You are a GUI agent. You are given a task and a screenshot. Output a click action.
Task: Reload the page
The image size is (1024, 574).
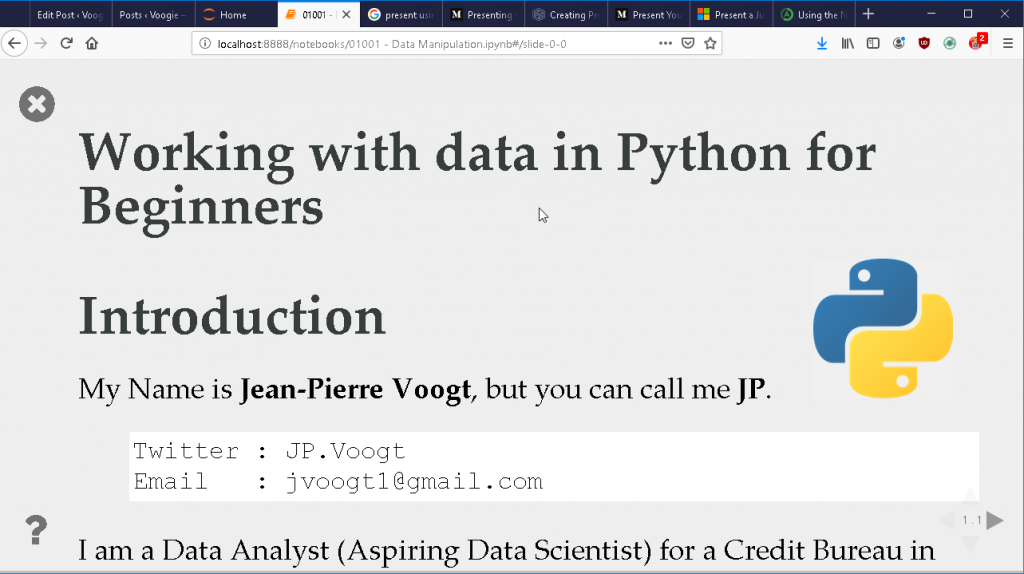coord(66,43)
